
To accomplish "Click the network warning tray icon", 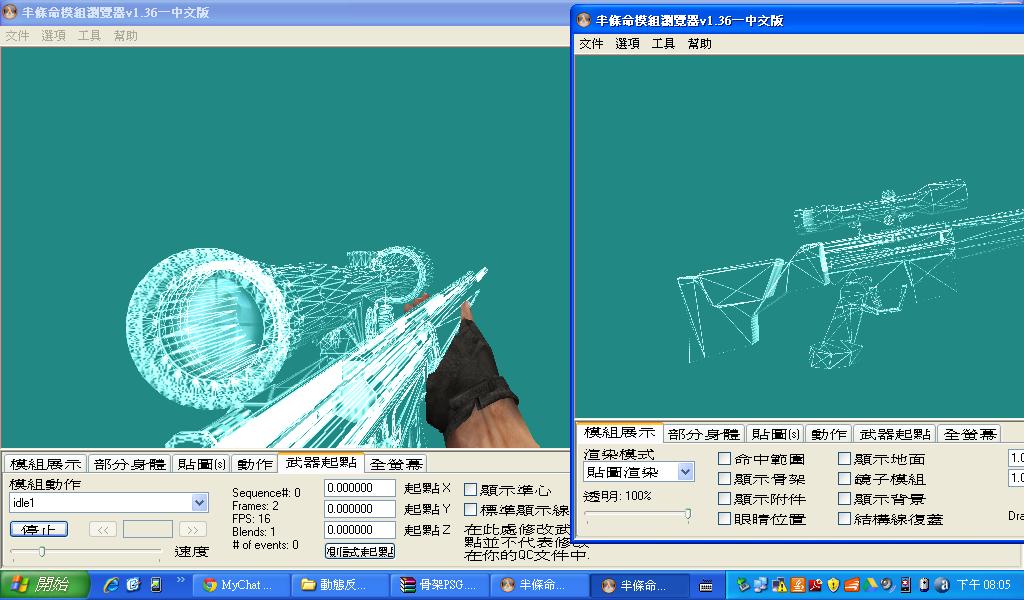I will click(x=779, y=585).
